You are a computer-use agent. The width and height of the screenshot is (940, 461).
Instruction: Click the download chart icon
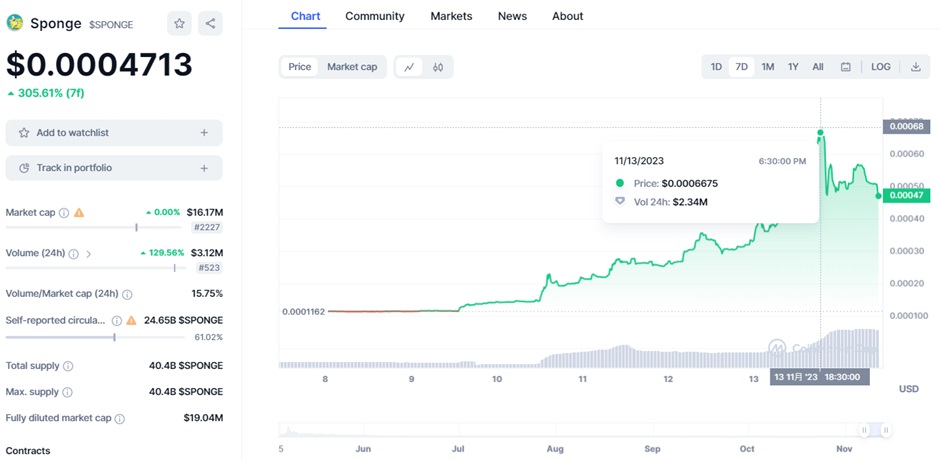click(915, 67)
